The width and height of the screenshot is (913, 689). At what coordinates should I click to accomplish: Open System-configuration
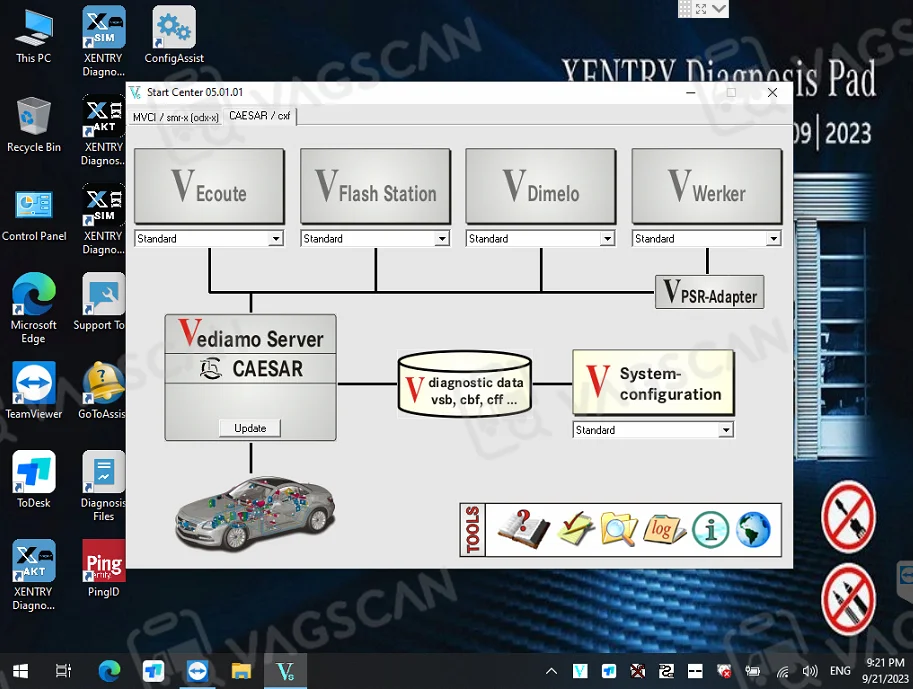(x=653, y=383)
